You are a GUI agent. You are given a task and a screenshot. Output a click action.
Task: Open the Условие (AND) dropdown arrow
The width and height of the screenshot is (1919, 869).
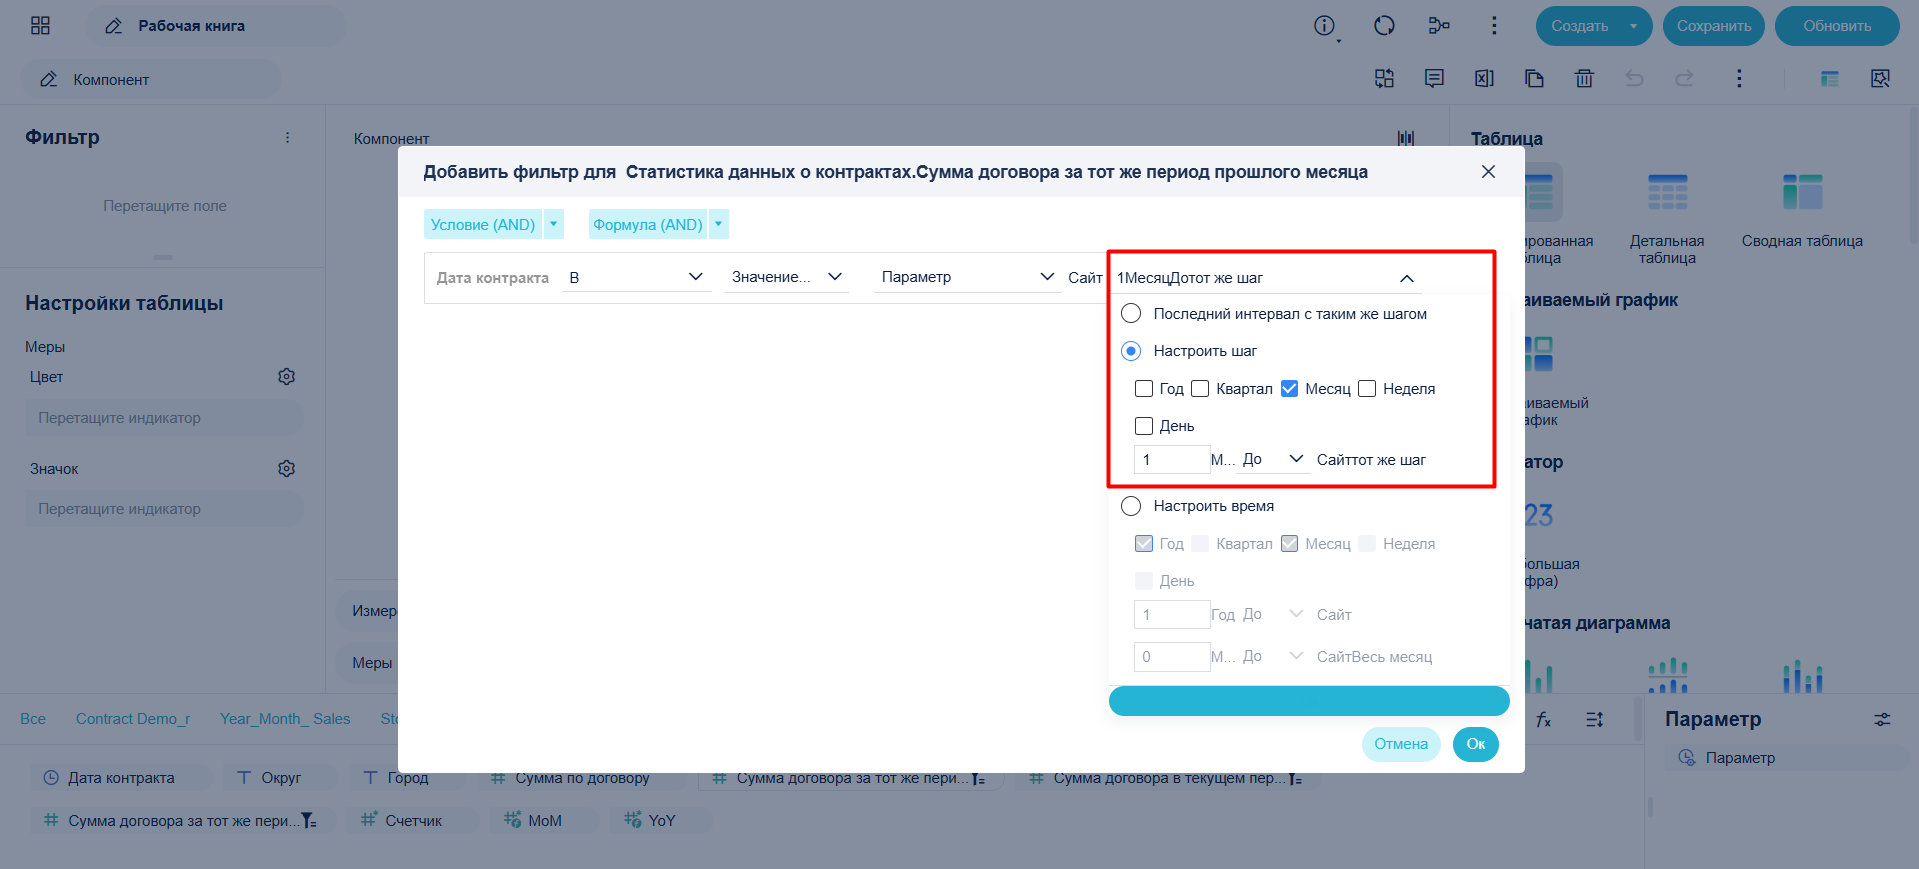554,224
